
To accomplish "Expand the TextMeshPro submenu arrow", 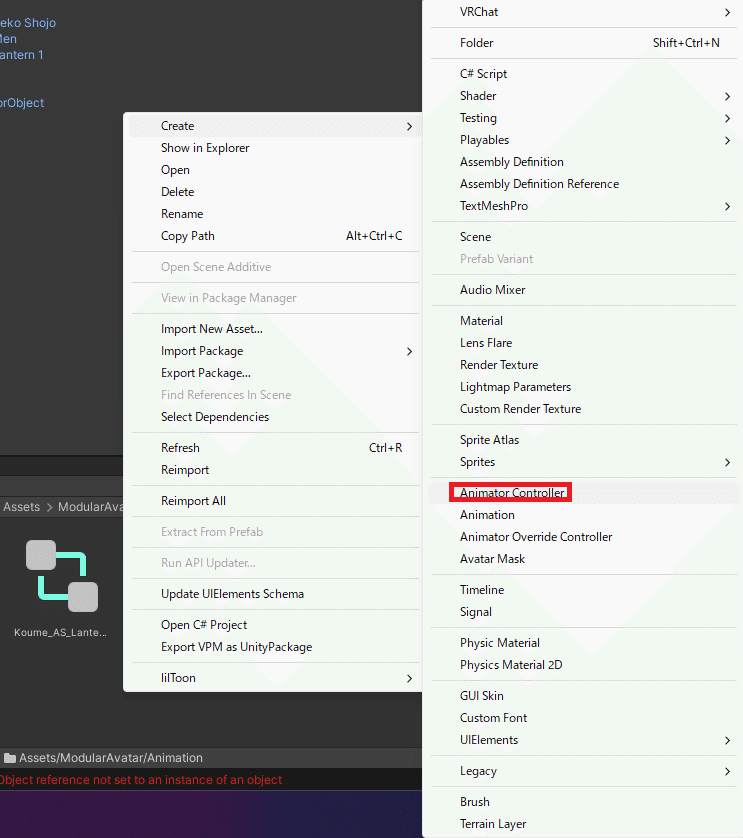I will (727, 206).
